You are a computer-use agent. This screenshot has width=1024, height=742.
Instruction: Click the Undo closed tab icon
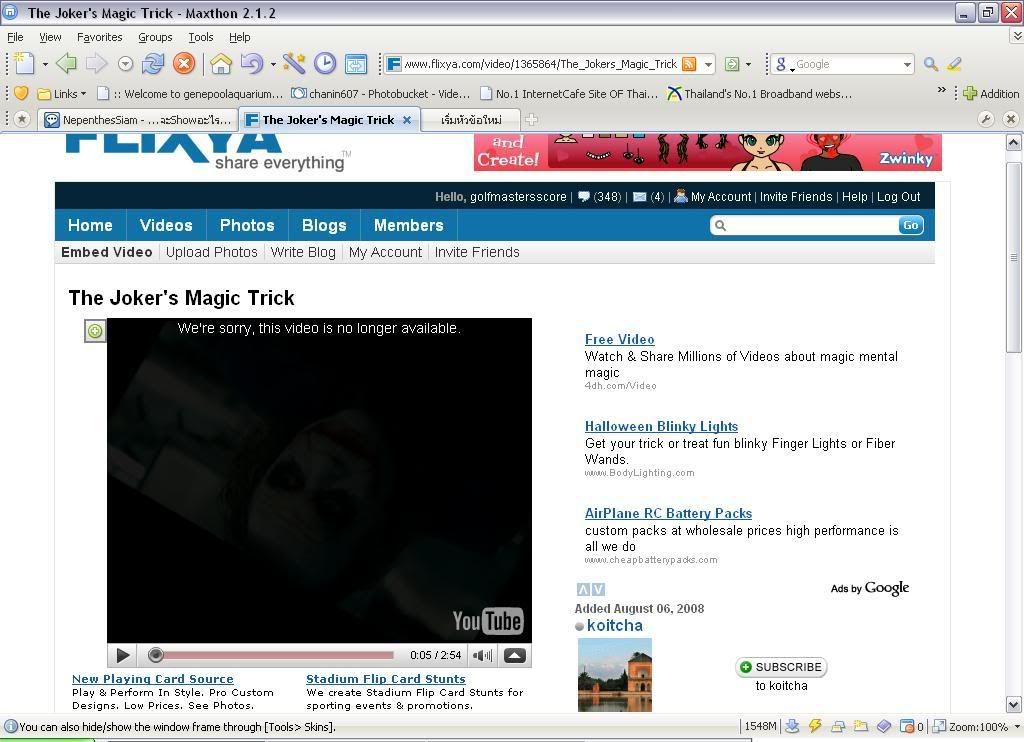[251, 63]
